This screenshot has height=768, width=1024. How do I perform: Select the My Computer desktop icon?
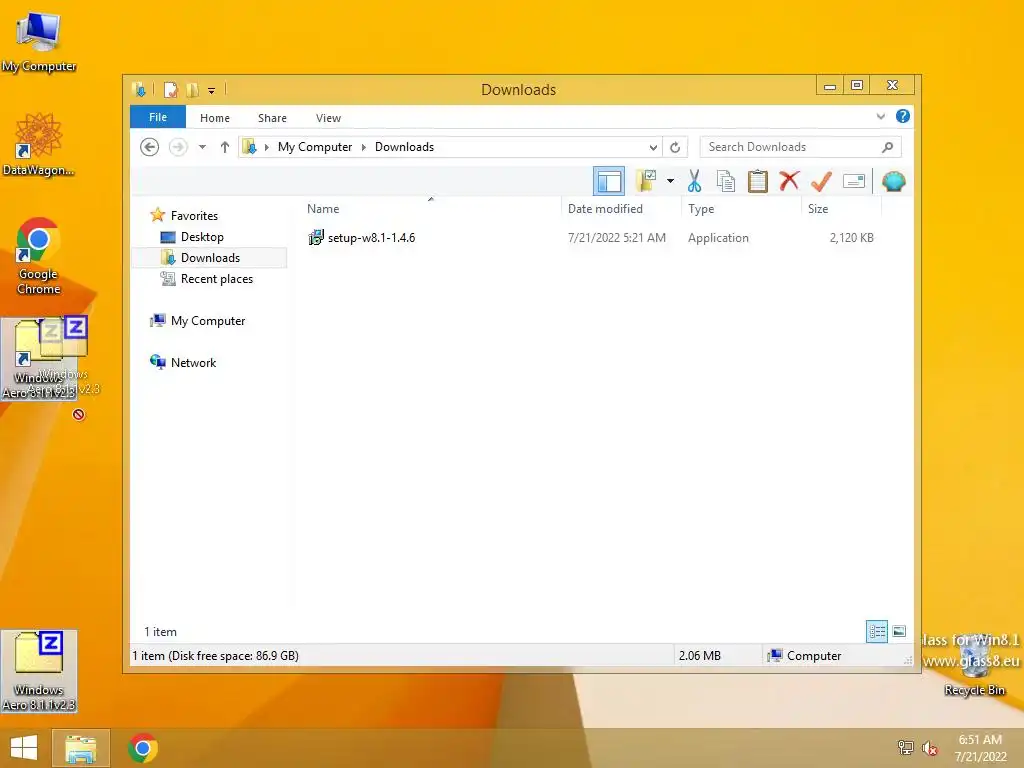coord(39,40)
